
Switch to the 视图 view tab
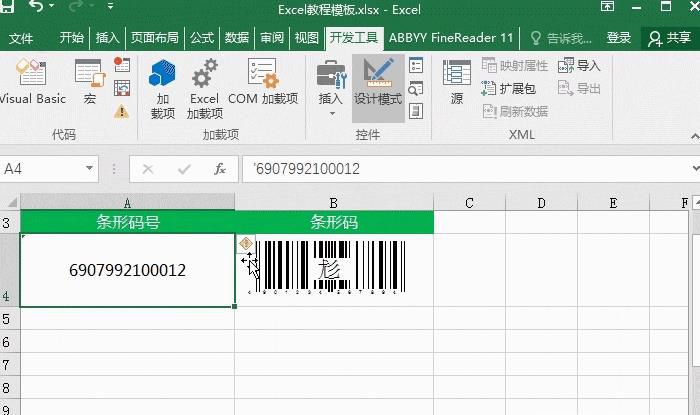pos(307,38)
